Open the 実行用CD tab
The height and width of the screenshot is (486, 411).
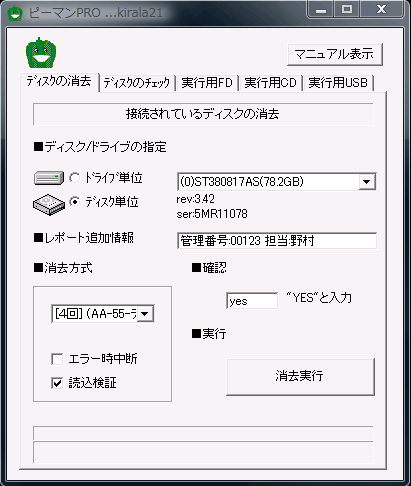270,82
